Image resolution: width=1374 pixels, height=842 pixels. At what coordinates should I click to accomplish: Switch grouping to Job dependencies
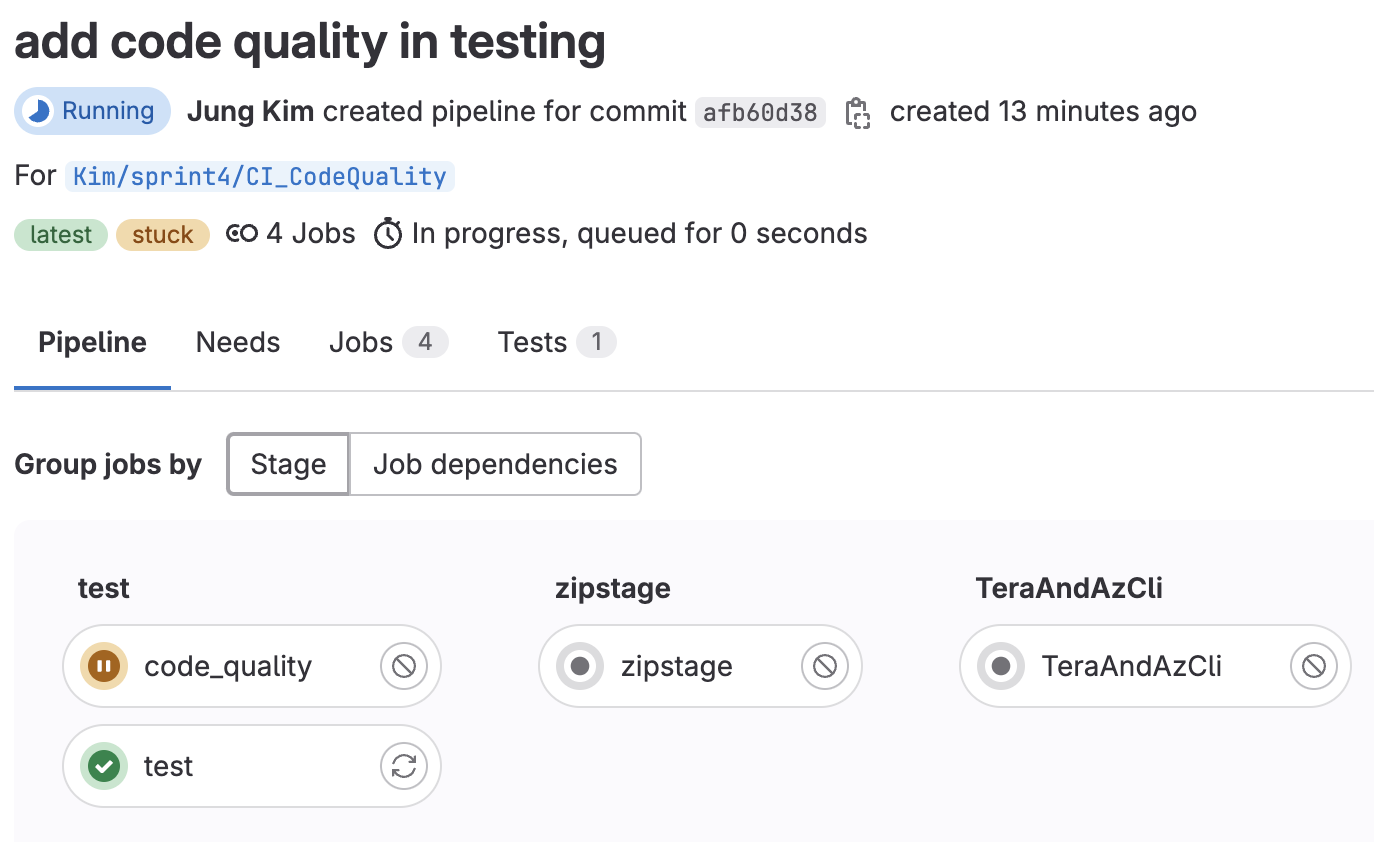coord(494,463)
